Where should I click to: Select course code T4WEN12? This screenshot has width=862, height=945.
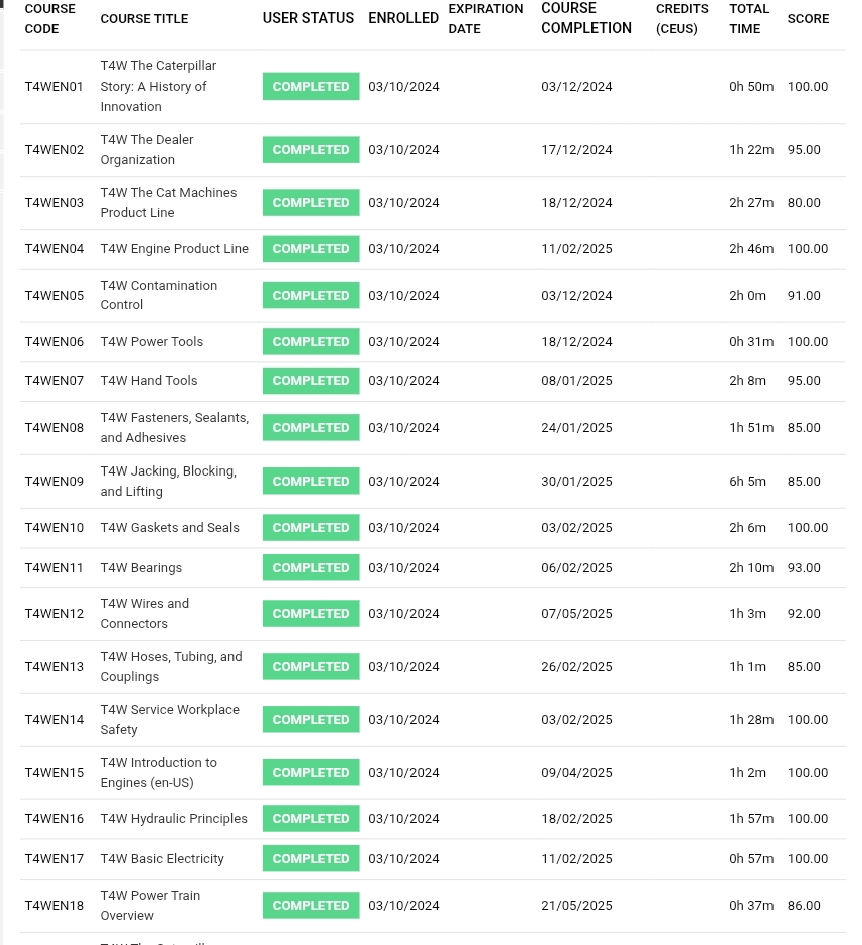(54, 614)
